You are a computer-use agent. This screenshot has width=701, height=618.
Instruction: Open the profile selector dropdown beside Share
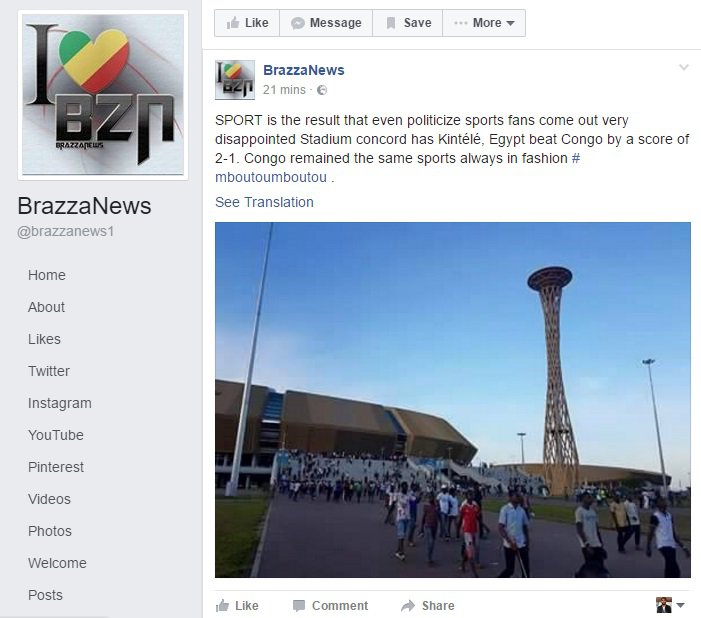(x=670, y=605)
